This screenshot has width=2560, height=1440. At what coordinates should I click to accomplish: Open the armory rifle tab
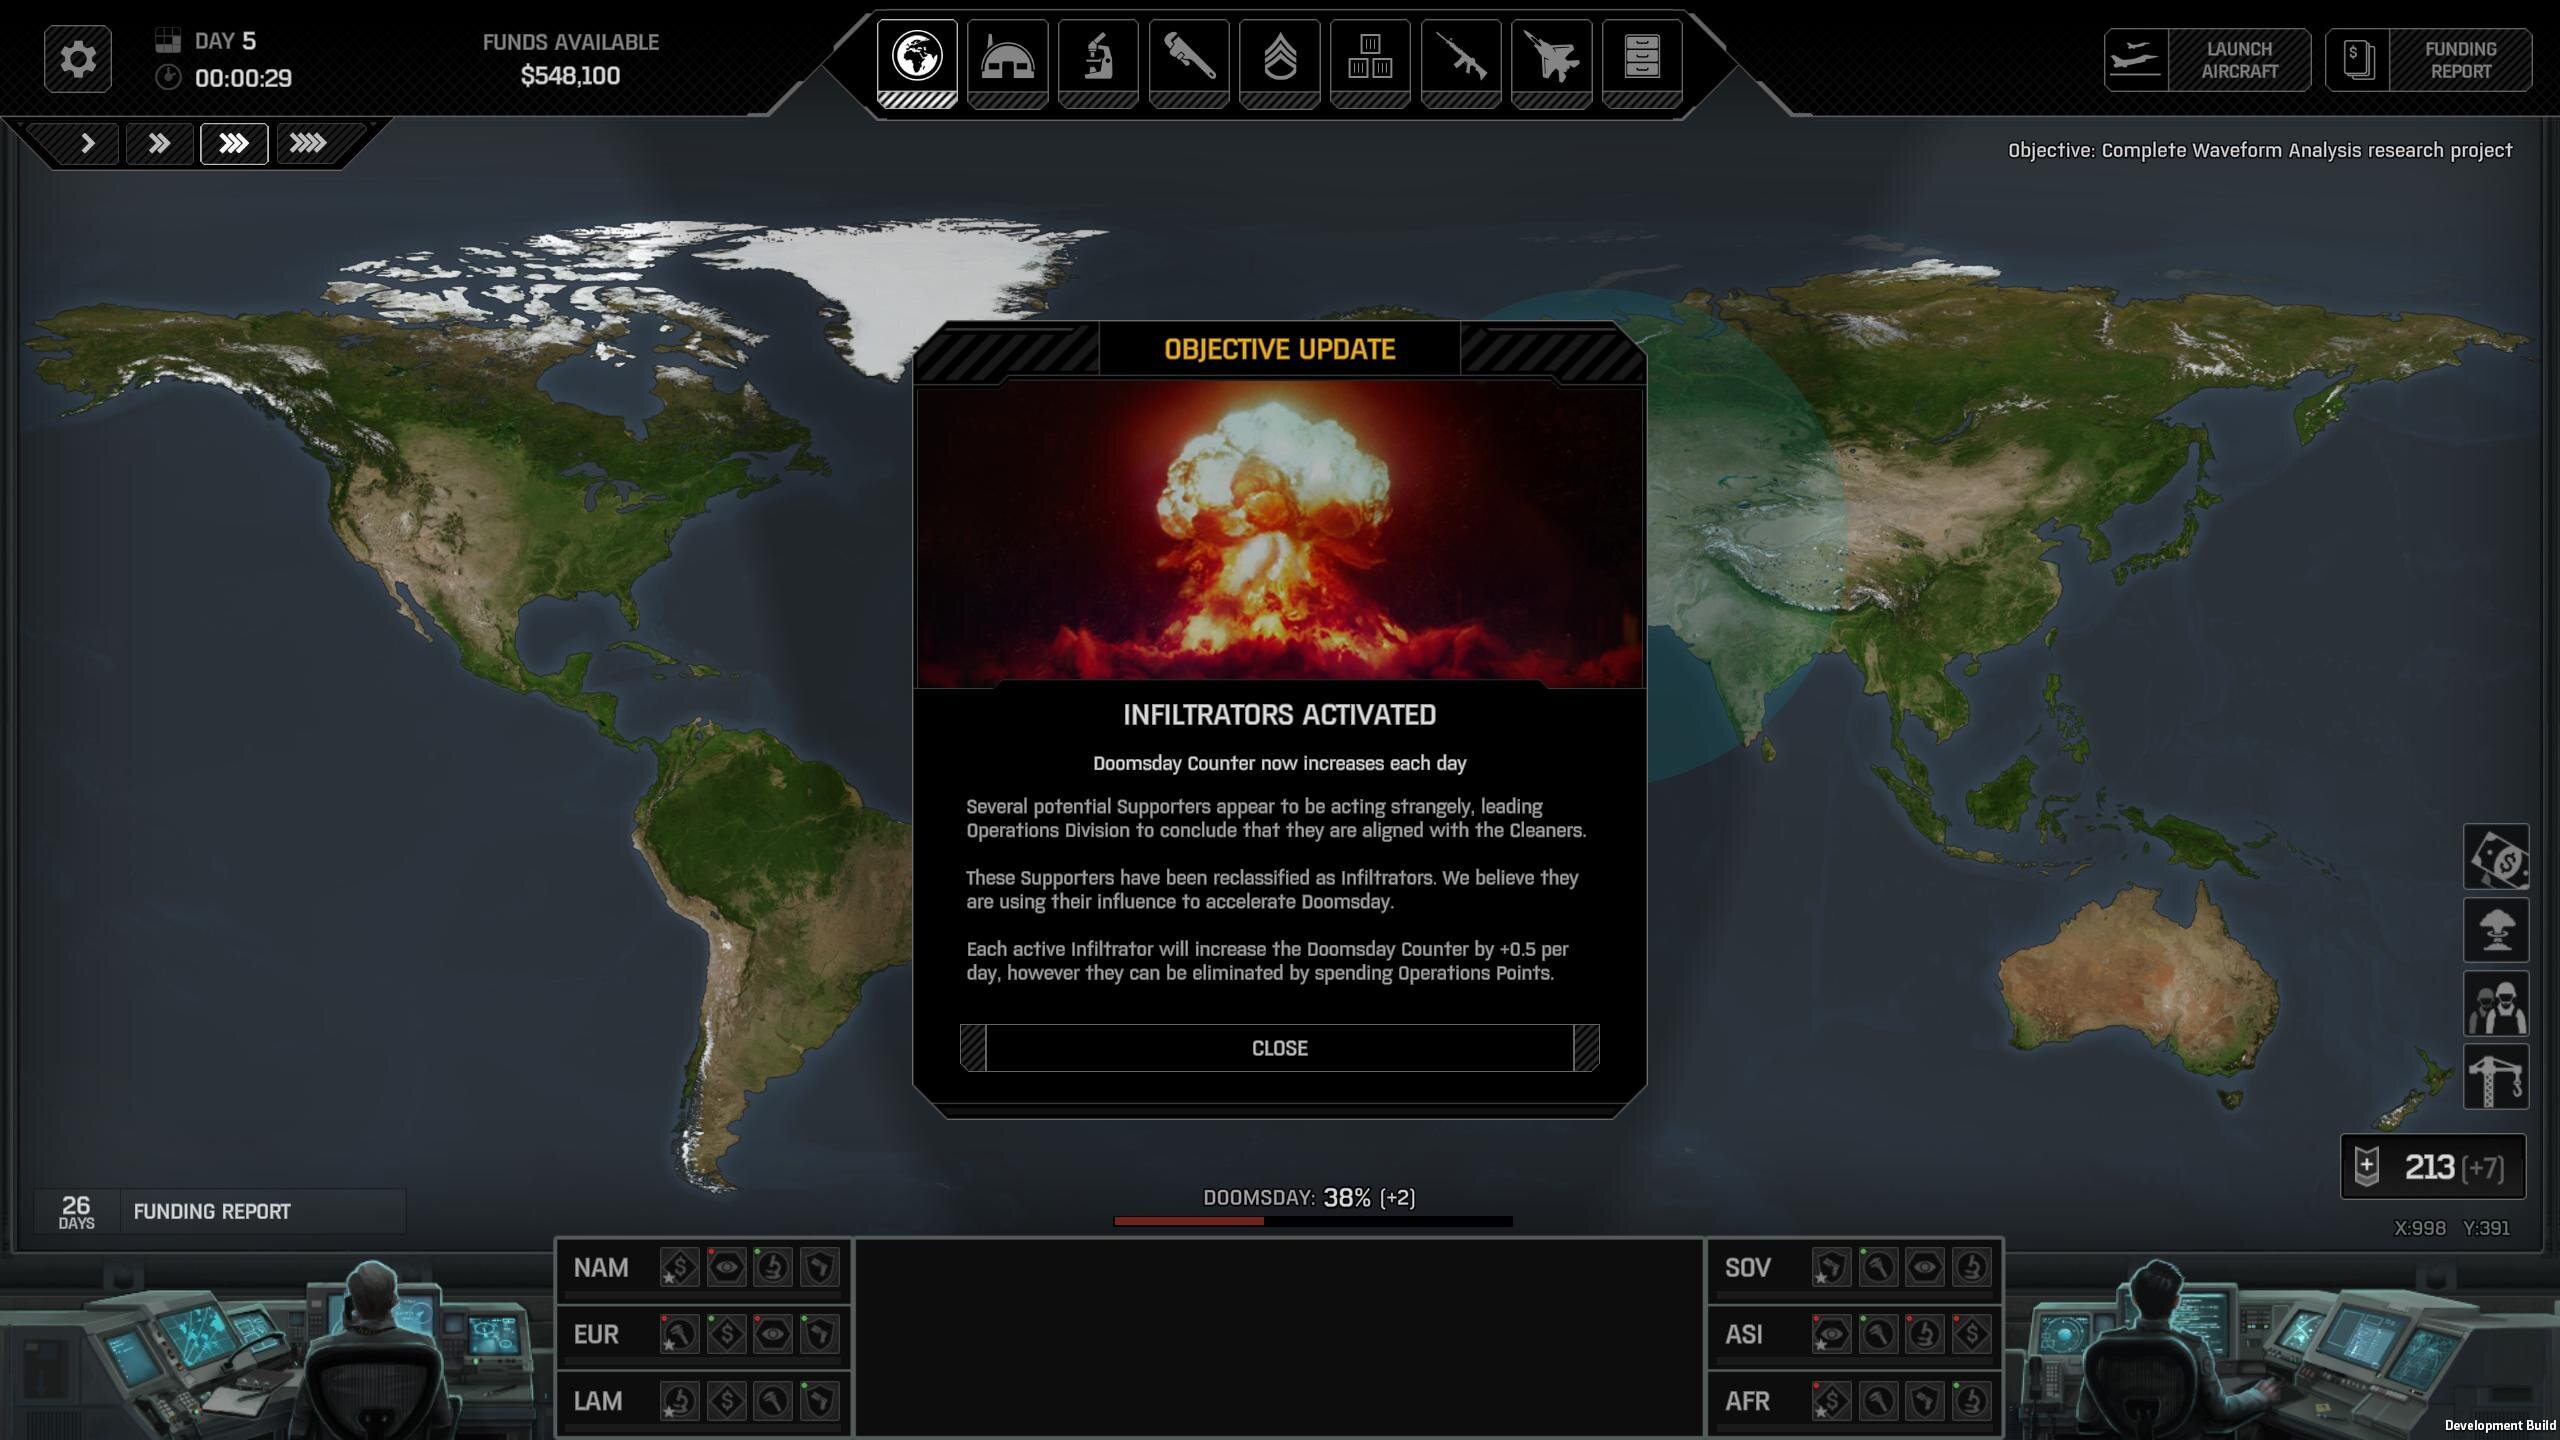click(x=1461, y=59)
